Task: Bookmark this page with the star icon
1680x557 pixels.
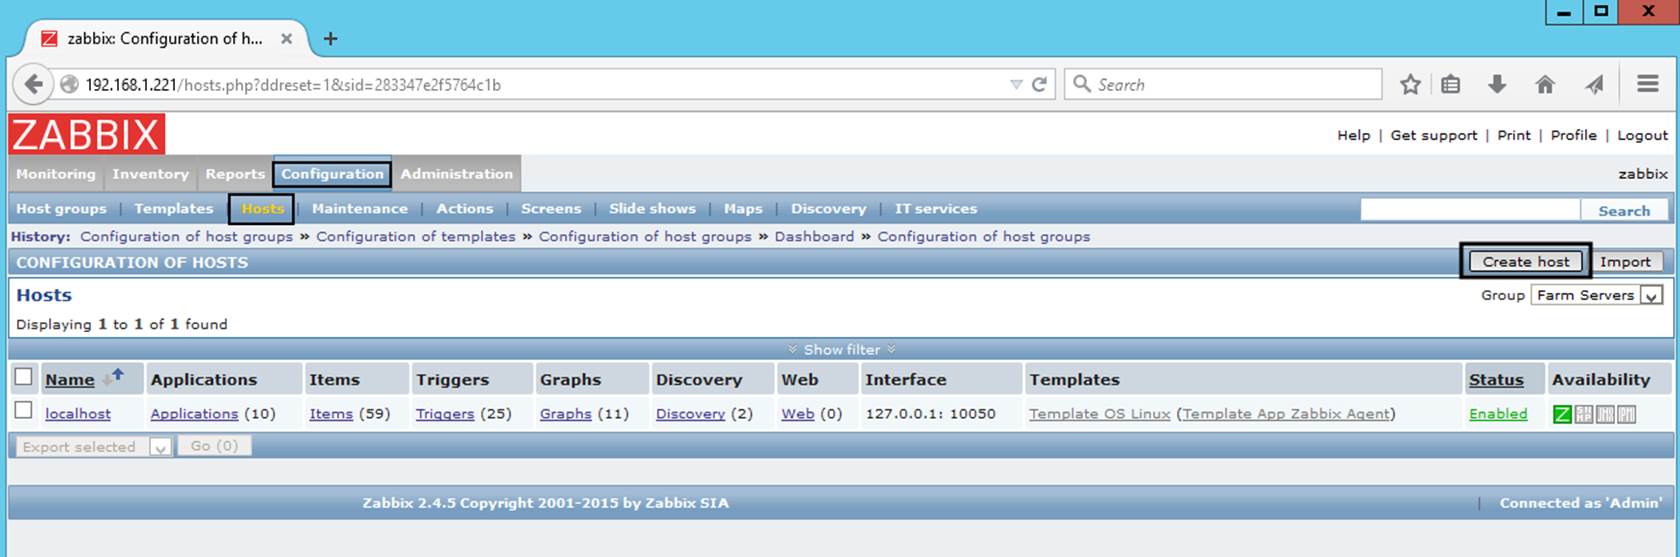Action: coord(1410,85)
